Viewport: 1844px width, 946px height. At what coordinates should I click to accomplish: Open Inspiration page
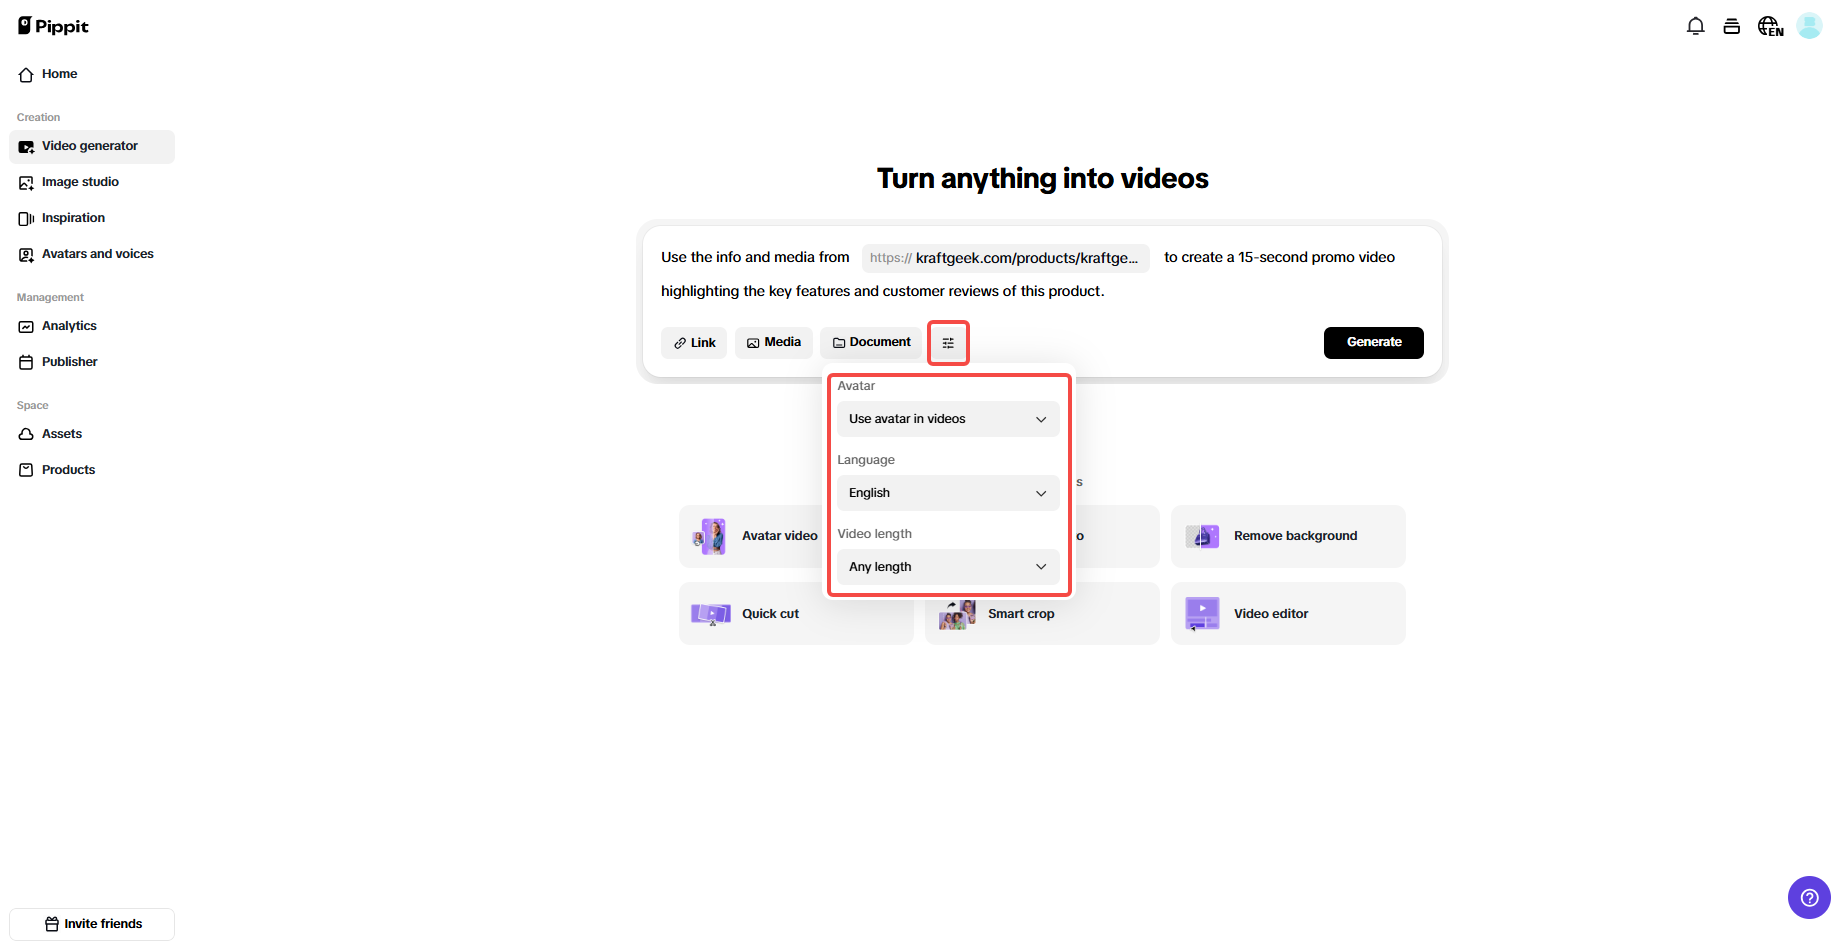click(x=92, y=218)
